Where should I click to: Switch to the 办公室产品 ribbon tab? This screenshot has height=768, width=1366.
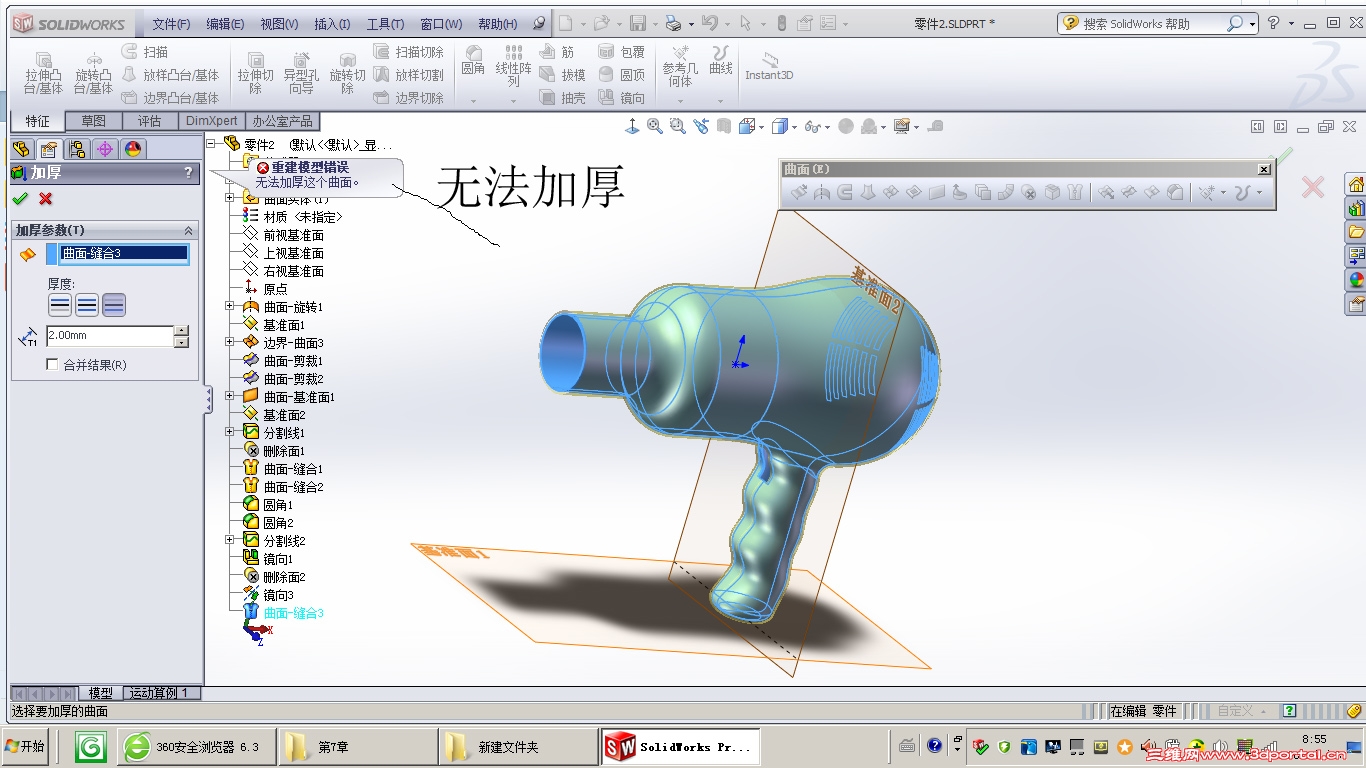click(285, 121)
